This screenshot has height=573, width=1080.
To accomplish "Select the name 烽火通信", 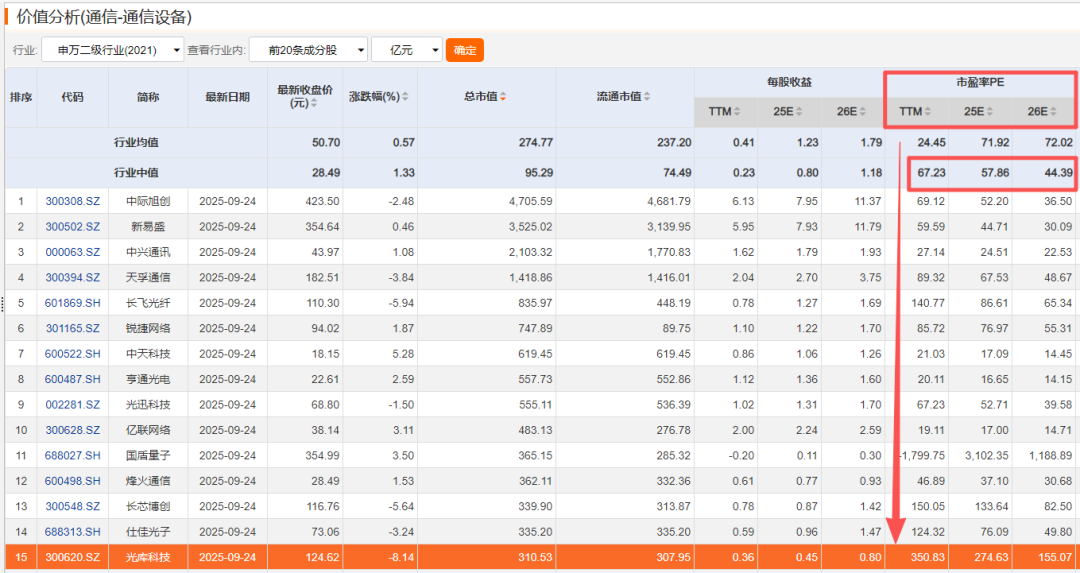I will tap(148, 481).
